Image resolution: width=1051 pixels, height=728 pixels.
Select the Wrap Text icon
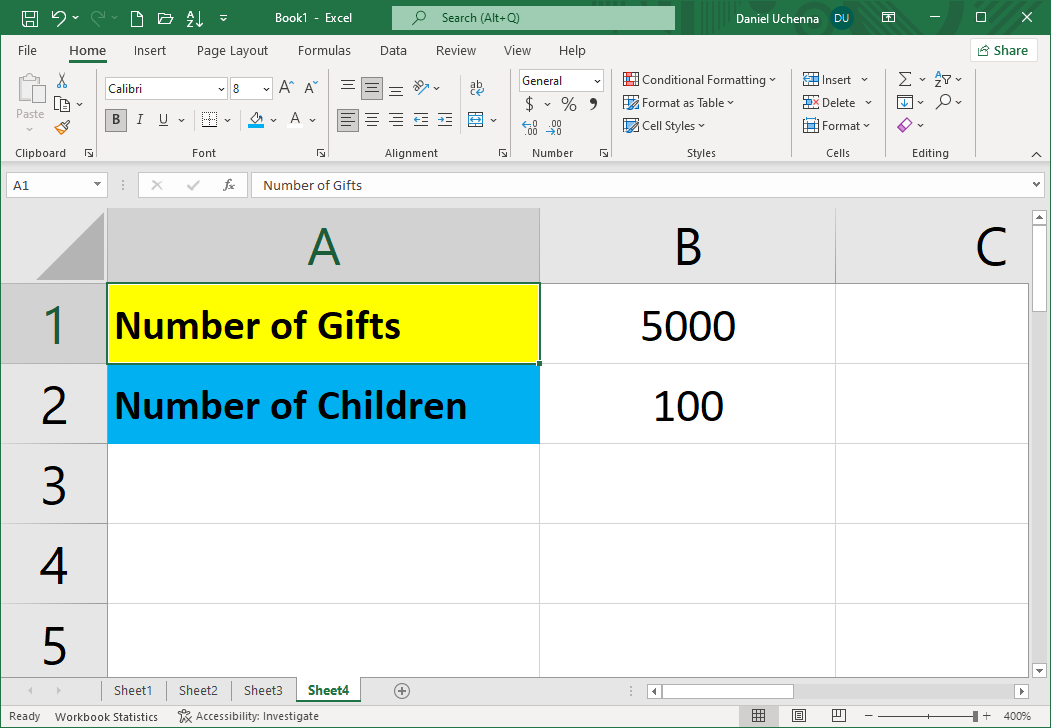(476, 88)
